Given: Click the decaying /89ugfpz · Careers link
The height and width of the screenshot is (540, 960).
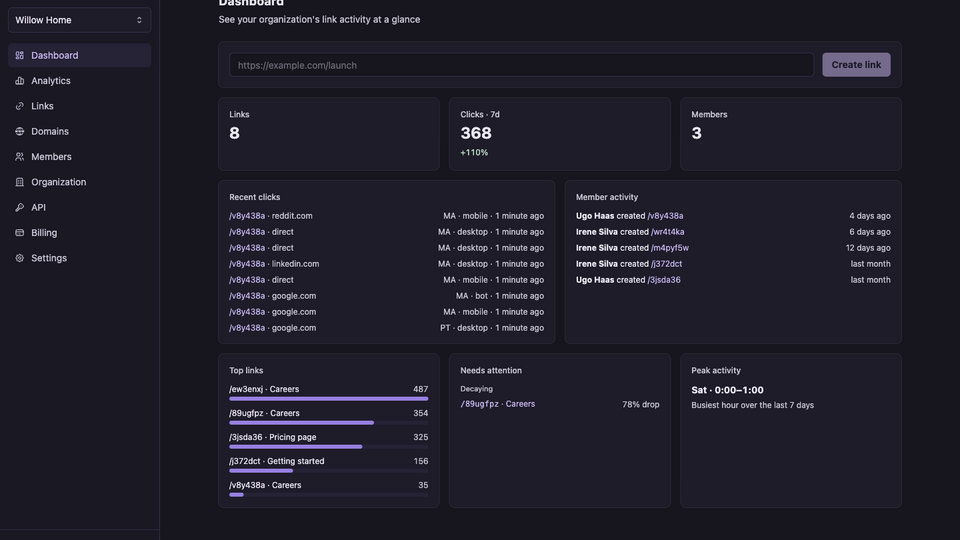Looking at the screenshot, I should [498, 404].
